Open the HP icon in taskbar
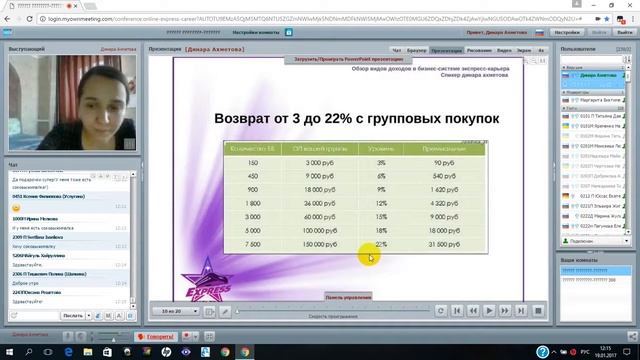640x360 pixels. 166,352
